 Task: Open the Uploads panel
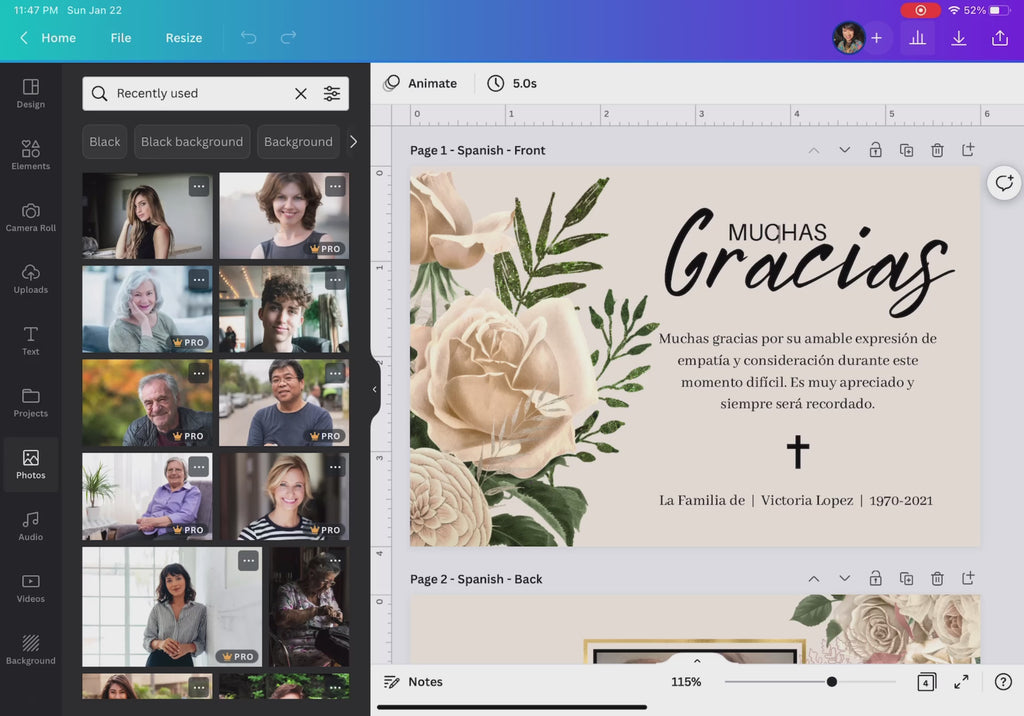pos(31,279)
